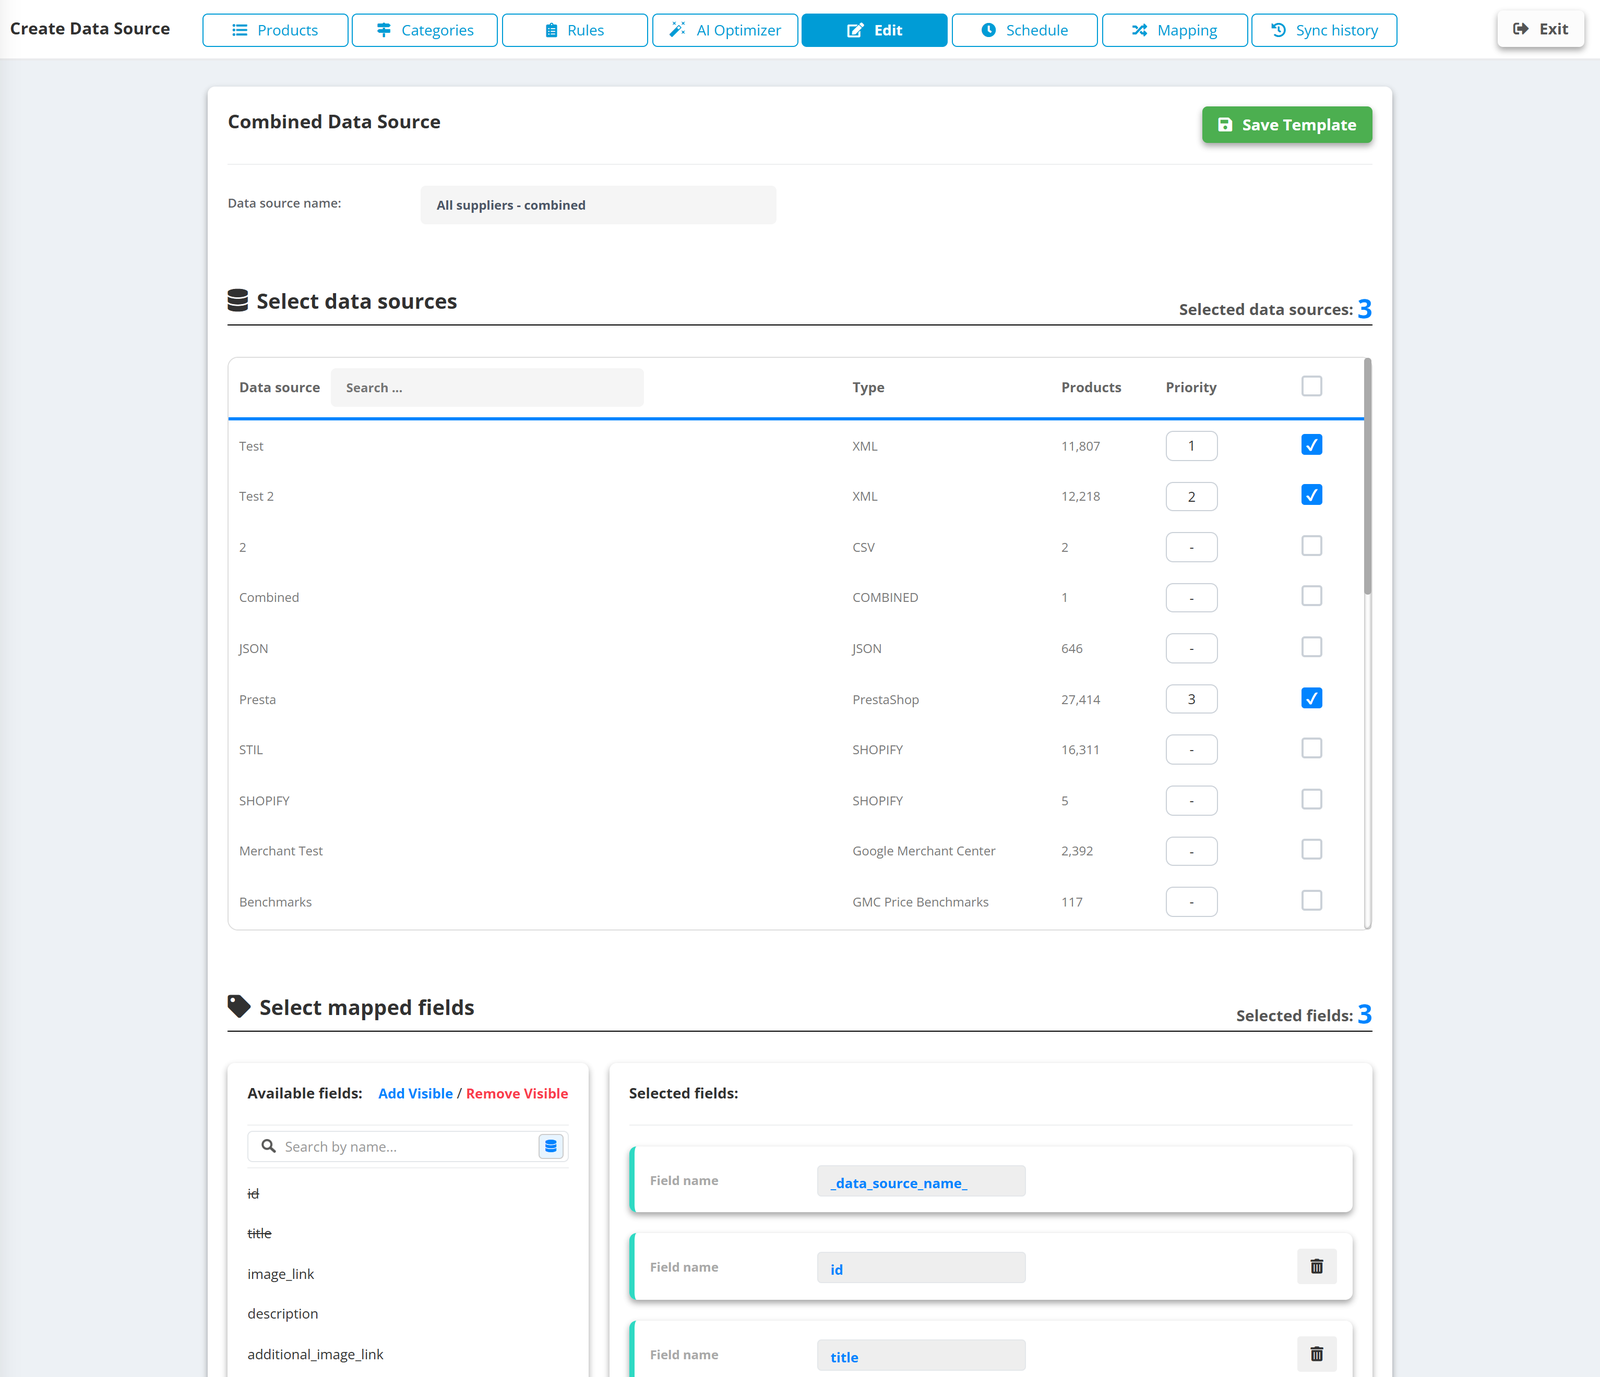Image resolution: width=1600 pixels, height=1377 pixels.
Task: Click the database filter icon in field search
Action: point(551,1146)
